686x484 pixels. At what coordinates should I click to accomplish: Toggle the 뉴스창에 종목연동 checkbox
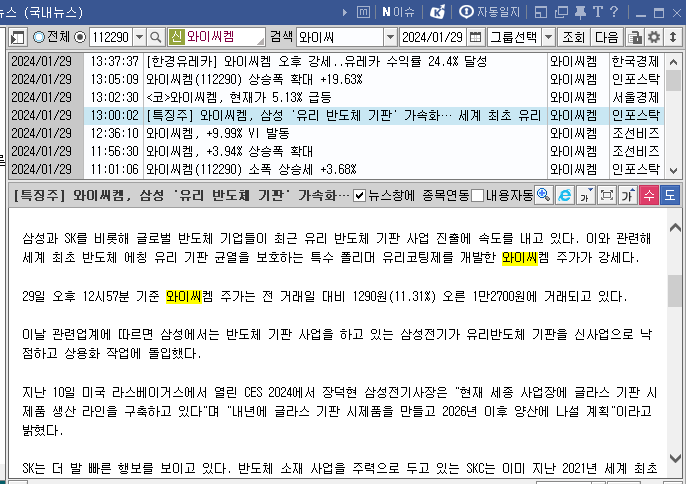[359, 196]
